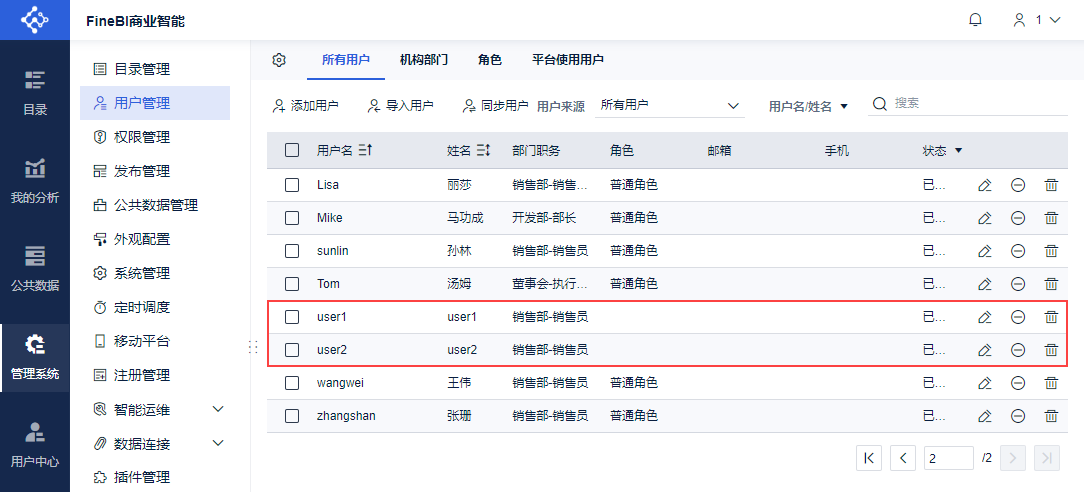Toggle the select-all header checkbox

click(x=292, y=151)
